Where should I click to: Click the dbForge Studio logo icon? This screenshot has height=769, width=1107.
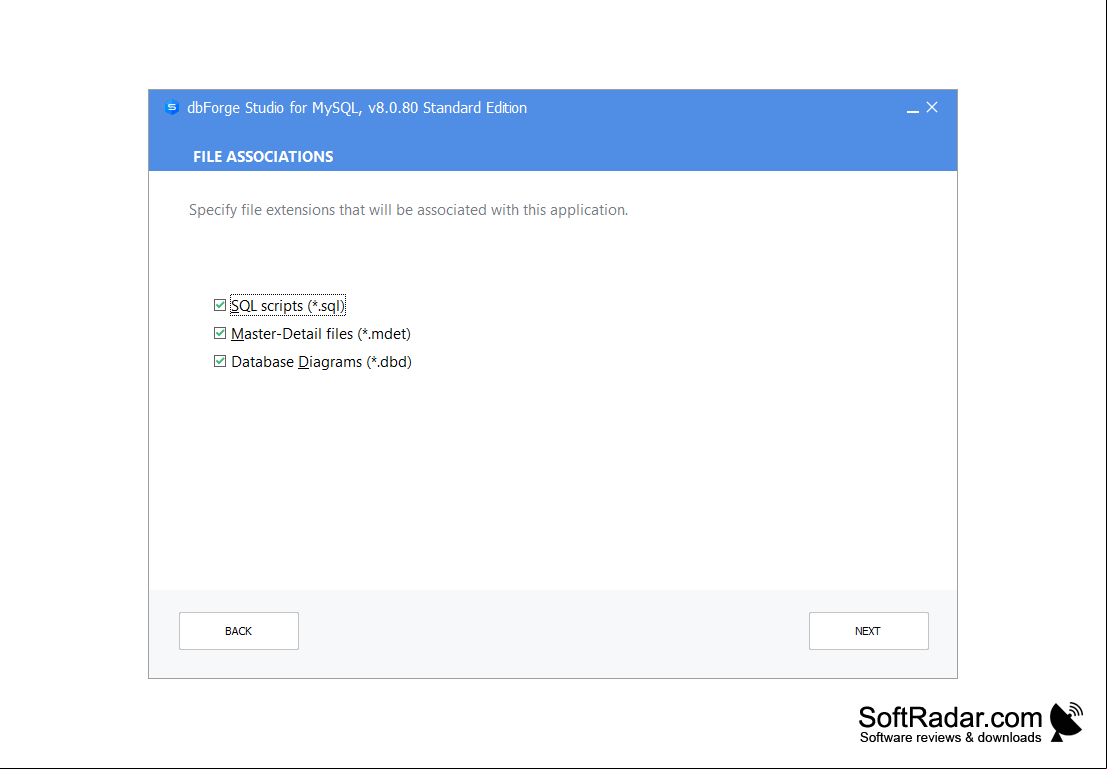click(172, 108)
